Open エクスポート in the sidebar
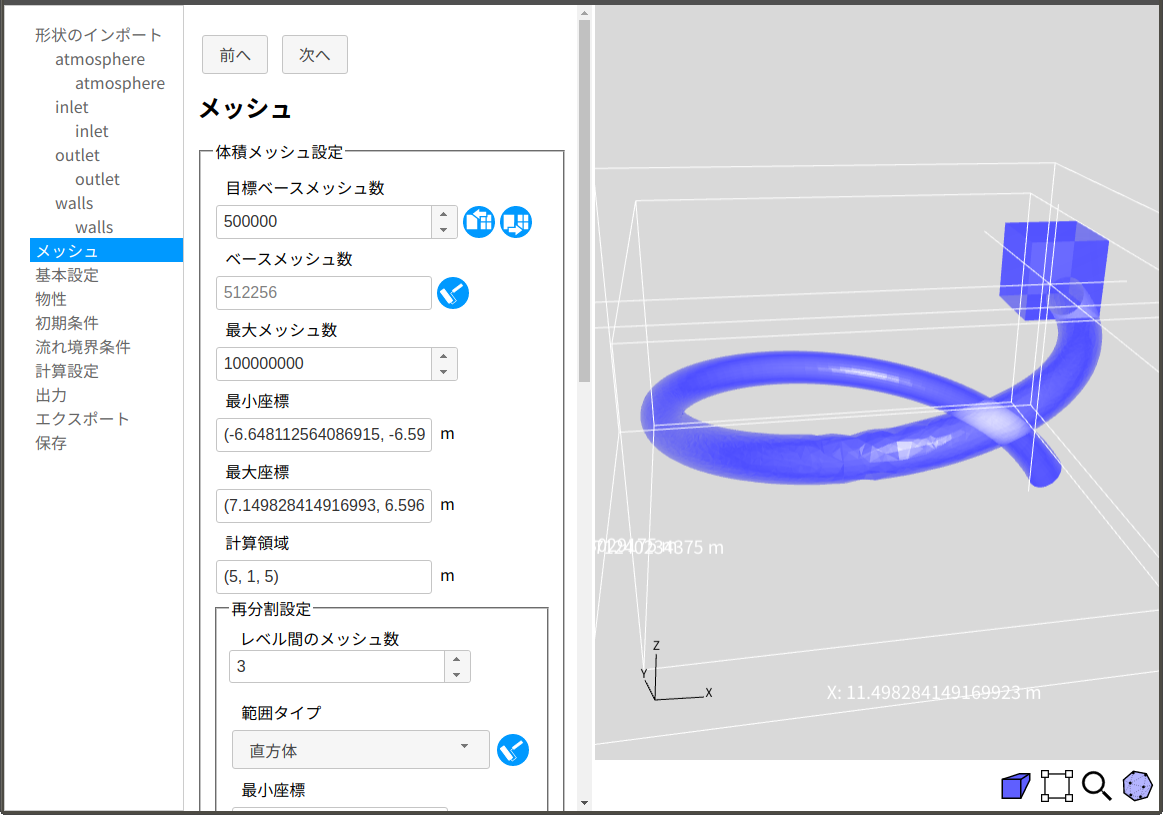This screenshot has width=1163, height=815. pyautogui.click(x=82, y=419)
